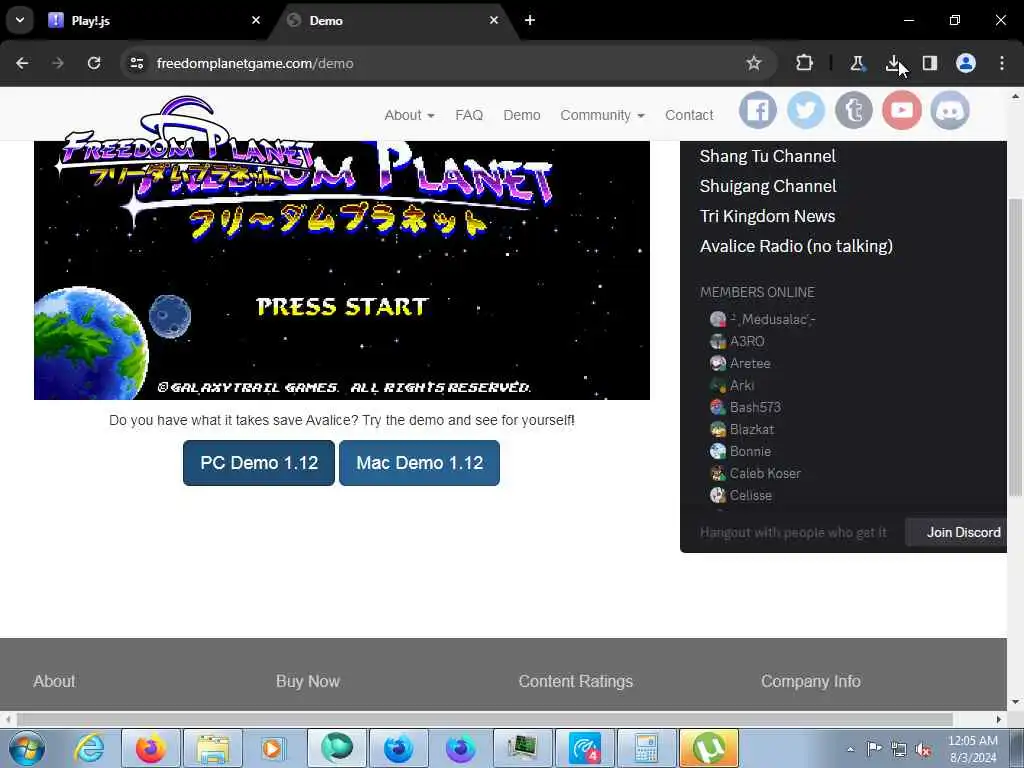The width and height of the screenshot is (1024, 768).
Task: Download Mac Demo 1.12
Action: click(419, 463)
